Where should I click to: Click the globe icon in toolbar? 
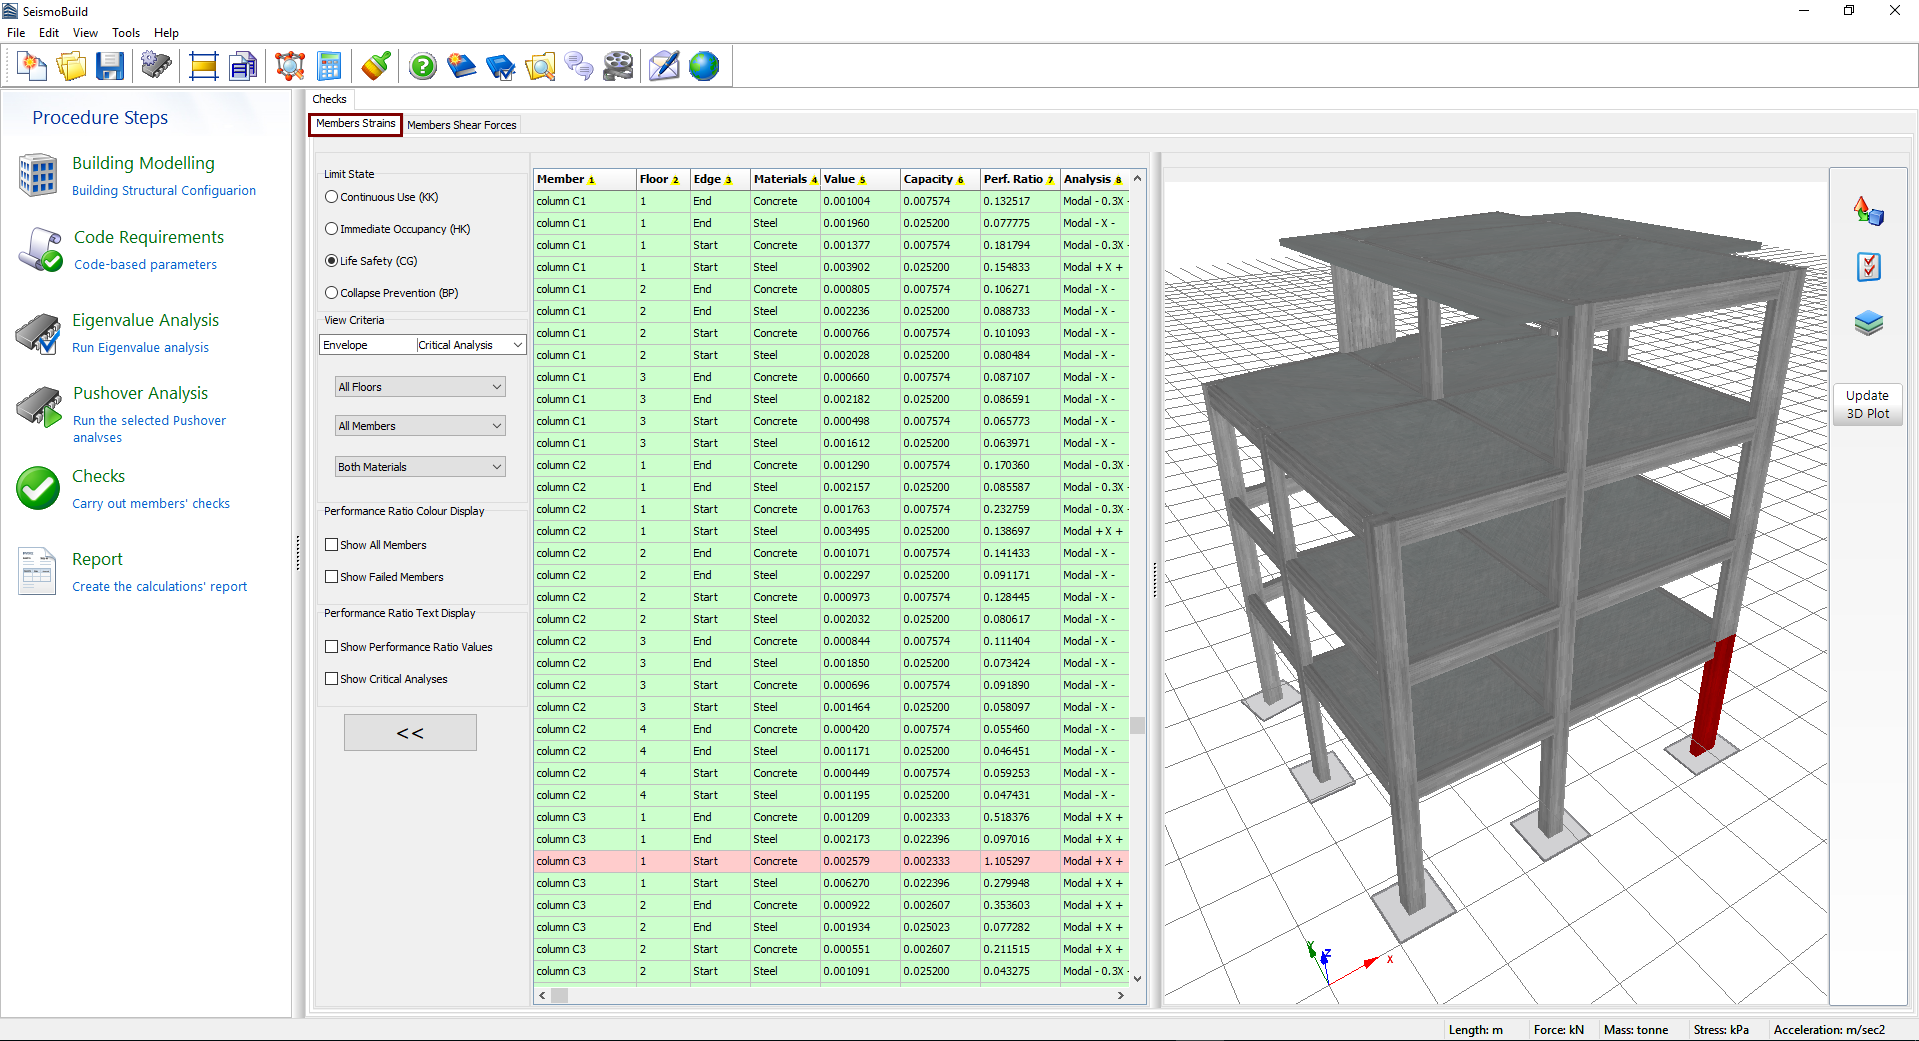coord(704,67)
